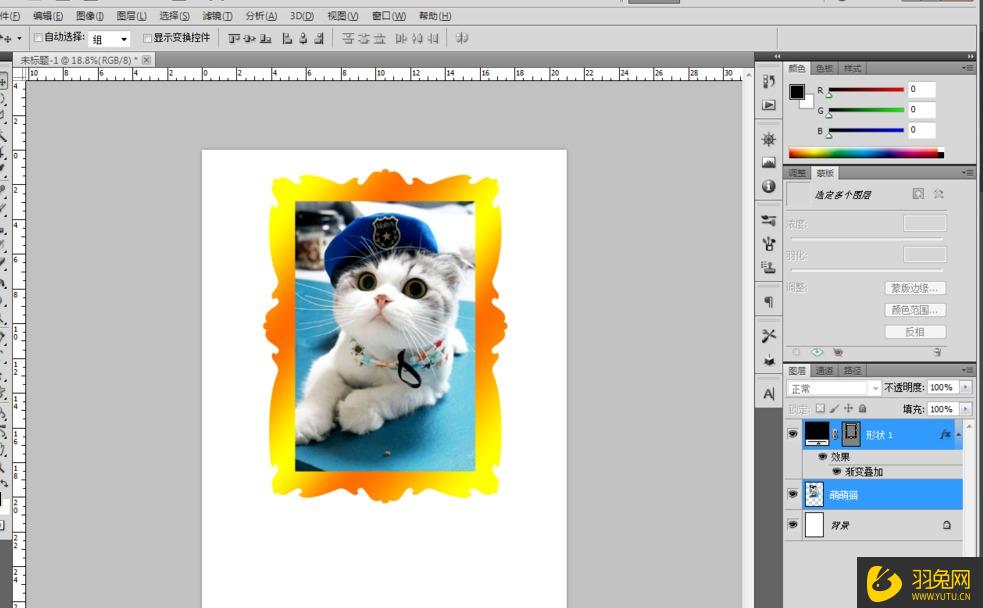
Task: Open Masks panel options menu
Action: tap(968, 172)
